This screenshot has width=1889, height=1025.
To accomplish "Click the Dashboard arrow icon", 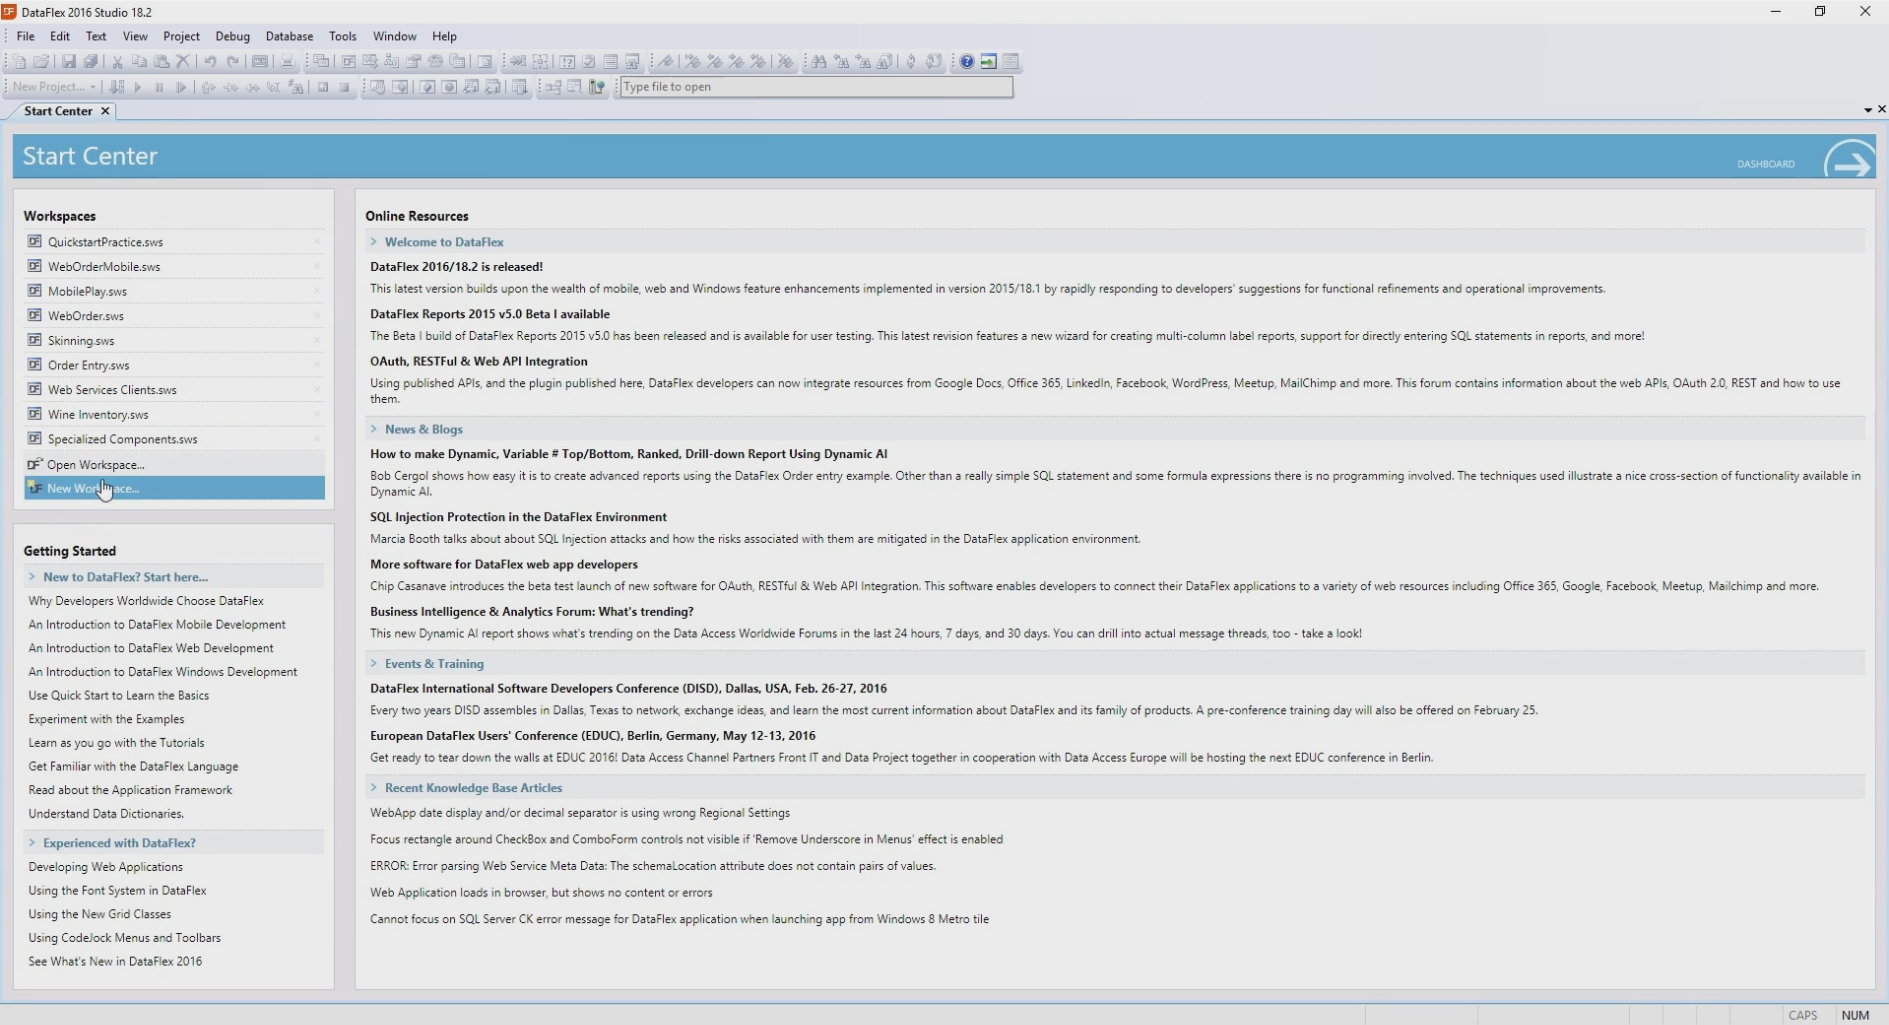I will 1848,161.
